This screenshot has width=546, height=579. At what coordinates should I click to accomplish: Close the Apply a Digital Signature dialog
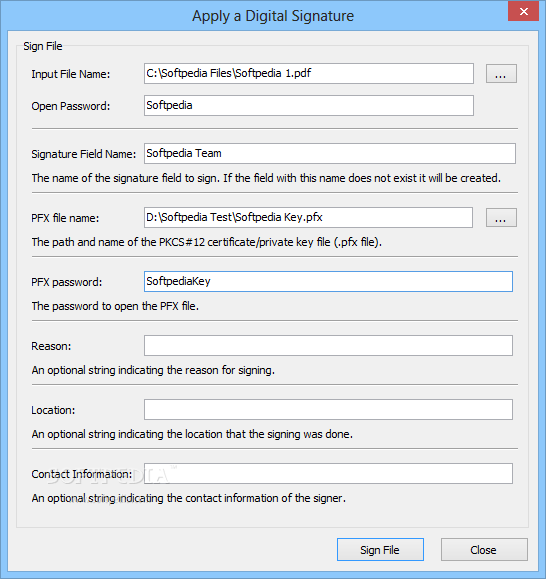[x=523, y=11]
